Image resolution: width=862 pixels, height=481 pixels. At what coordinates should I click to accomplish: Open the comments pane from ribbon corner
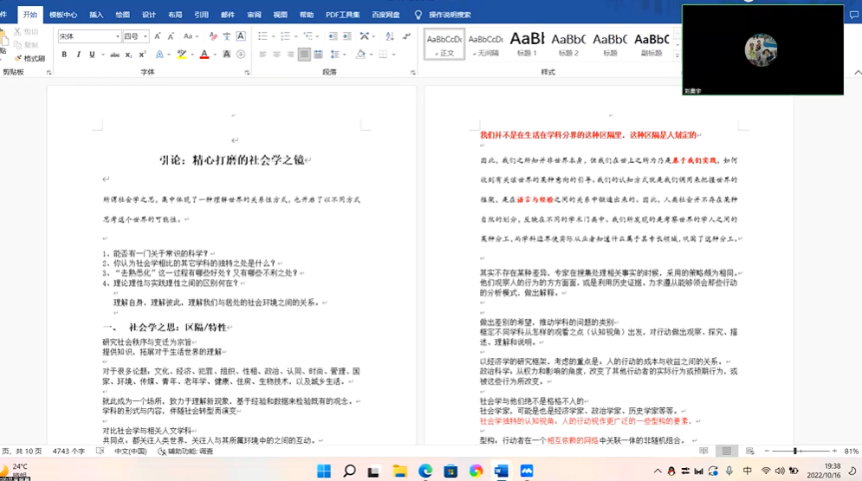854,15
